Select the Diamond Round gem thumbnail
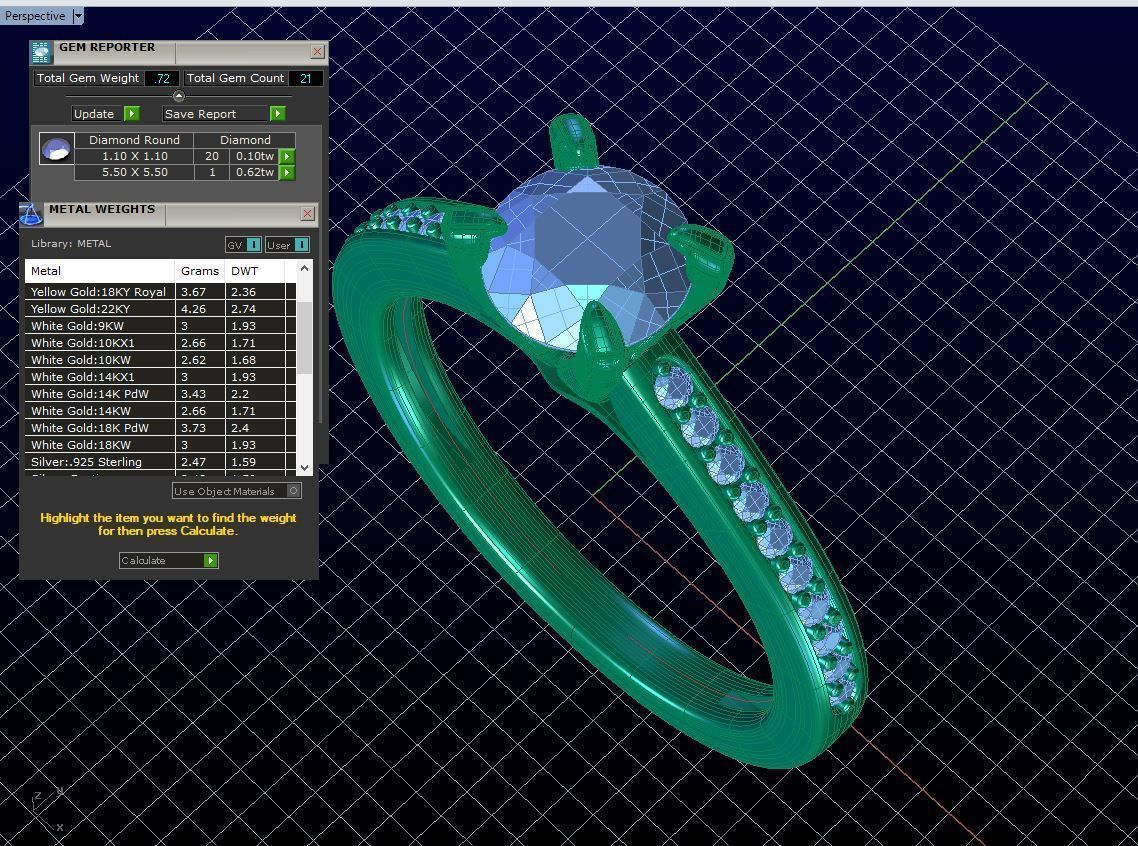The image size is (1138, 846). (x=57, y=149)
